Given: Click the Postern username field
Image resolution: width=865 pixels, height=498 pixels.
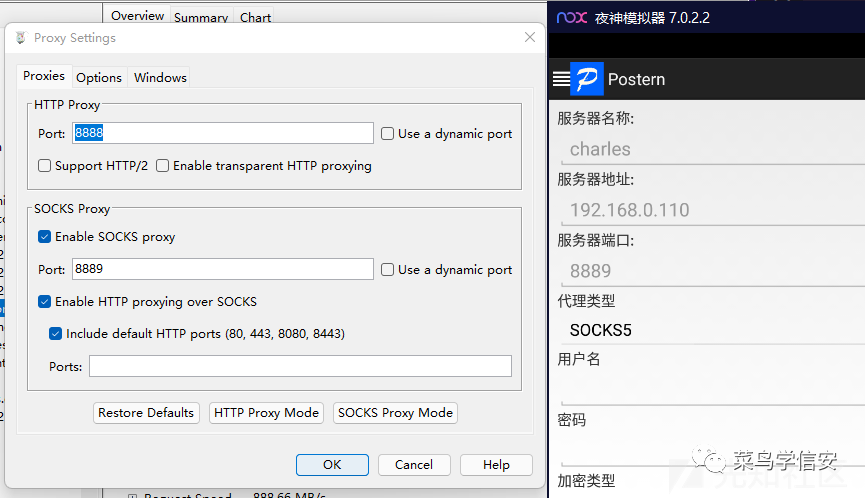Looking at the screenshot, I should [x=712, y=390].
